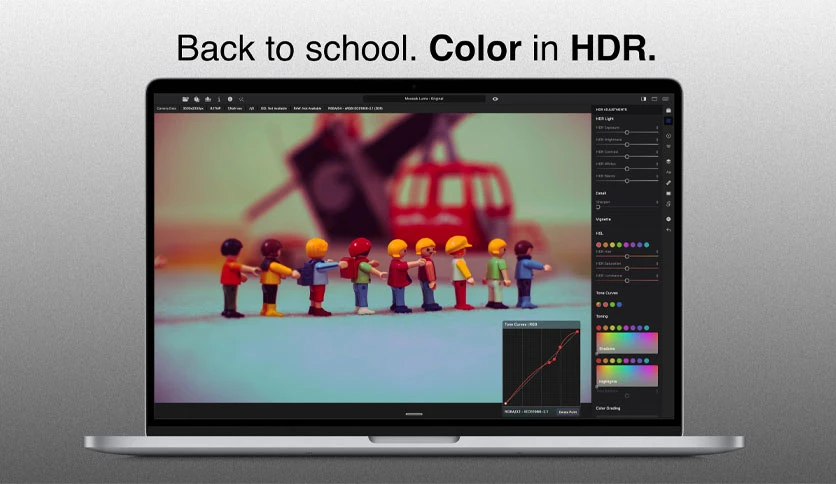Select cyan dot above the Highlights gradient
Screen dimensions: 836x484
pyautogui.click(x=647, y=361)
